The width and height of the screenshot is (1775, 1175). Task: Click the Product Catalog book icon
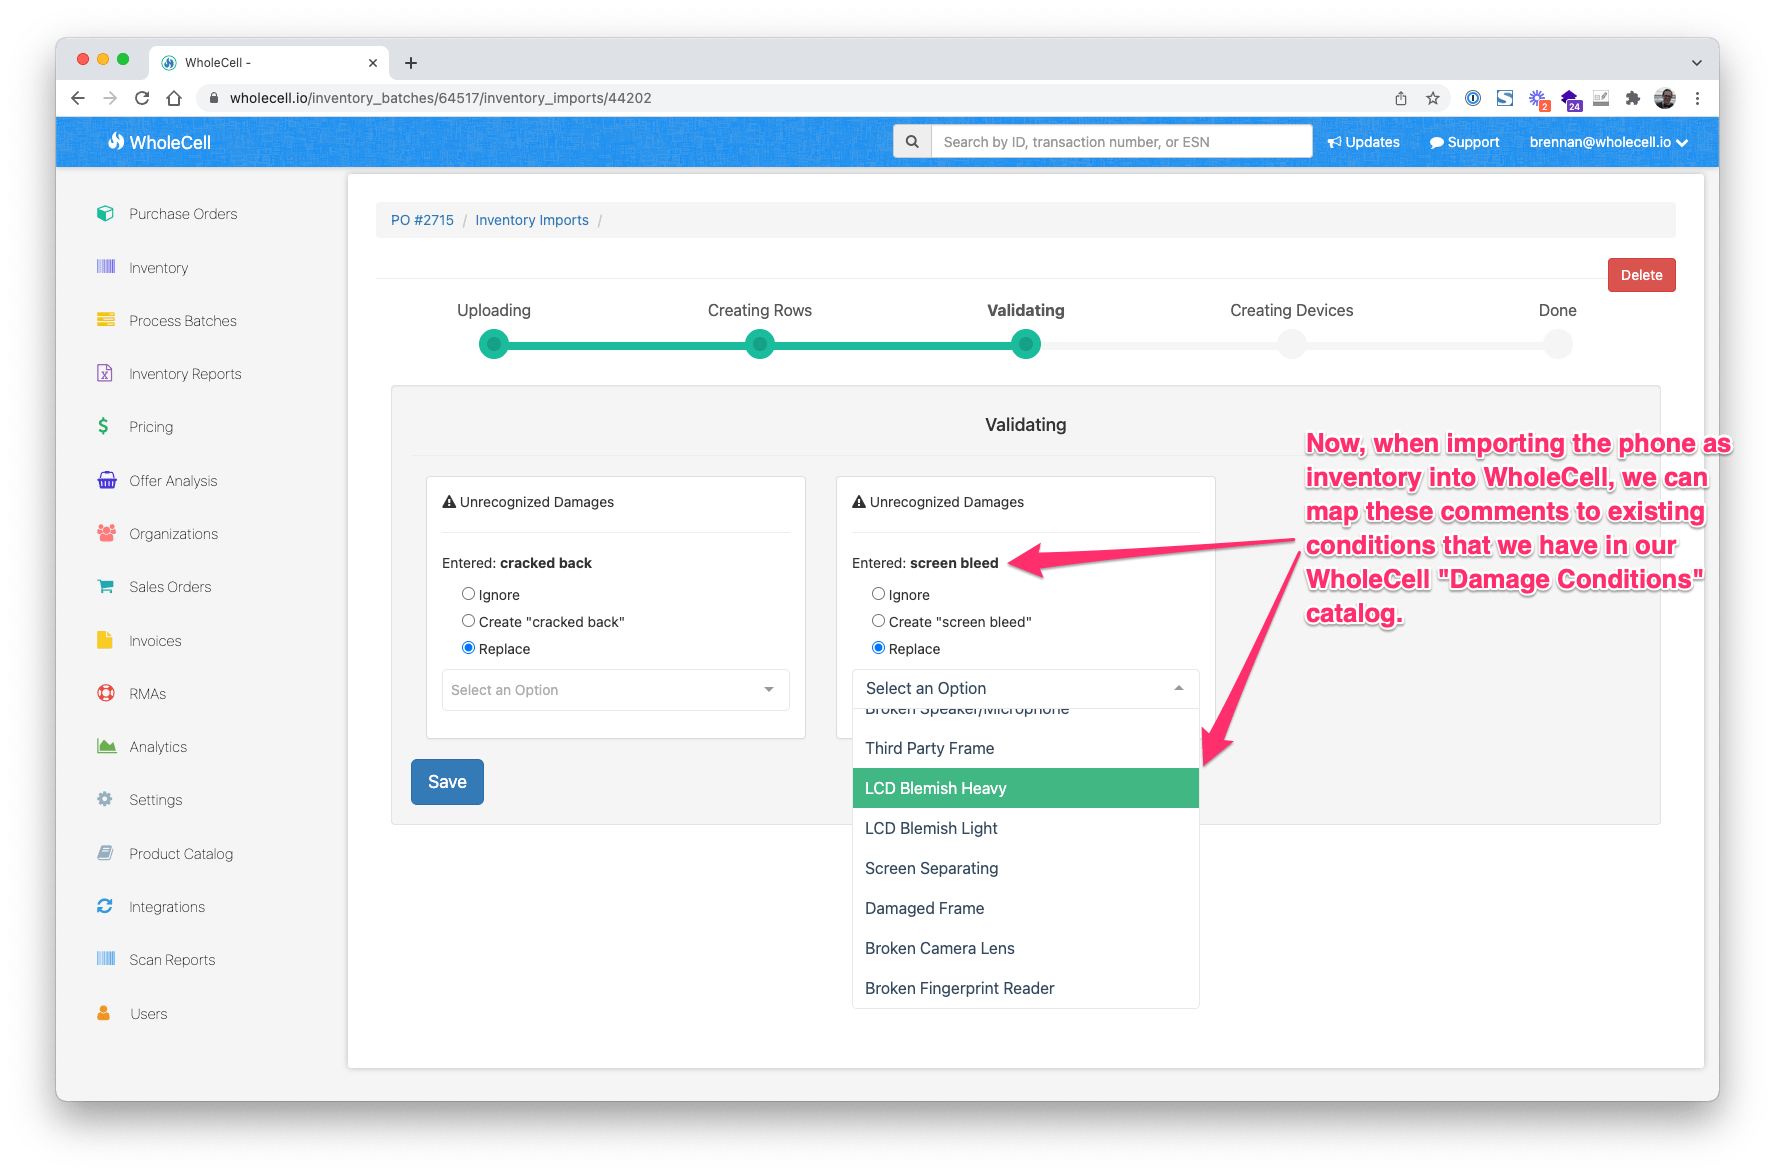click(105, 853)
